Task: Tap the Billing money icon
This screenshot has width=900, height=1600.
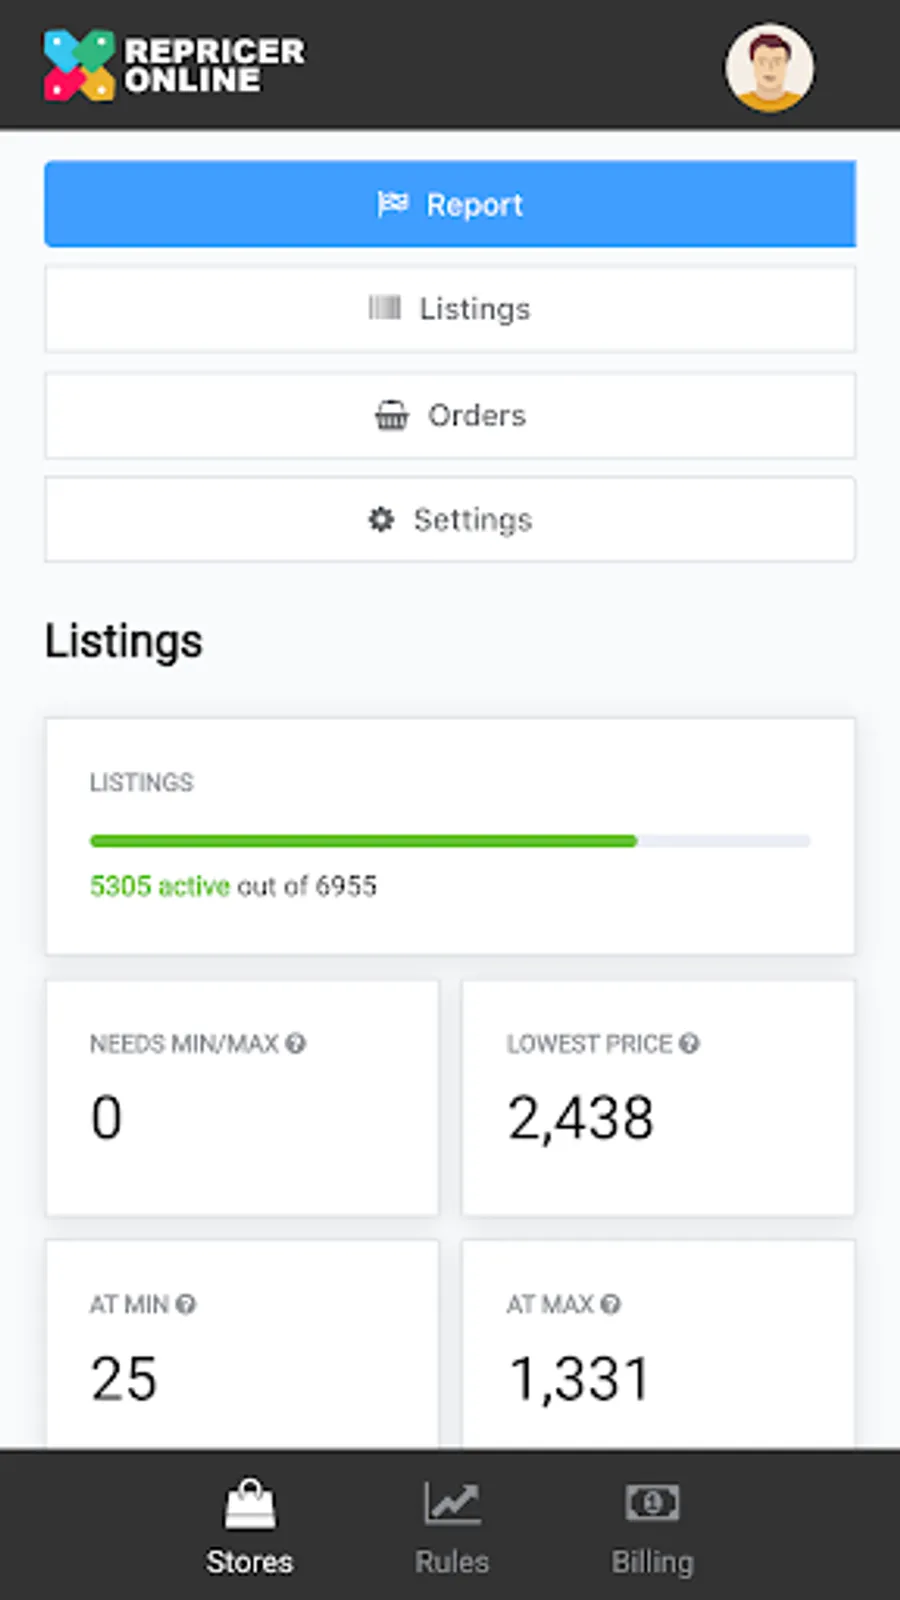Action: [x=652, y=1502]
